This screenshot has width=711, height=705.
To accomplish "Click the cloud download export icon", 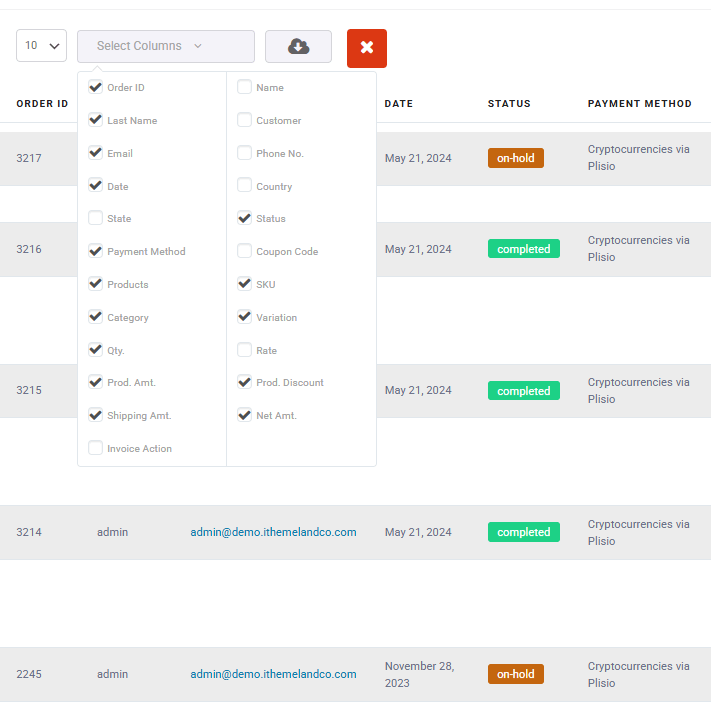I will tap(298, 46).
